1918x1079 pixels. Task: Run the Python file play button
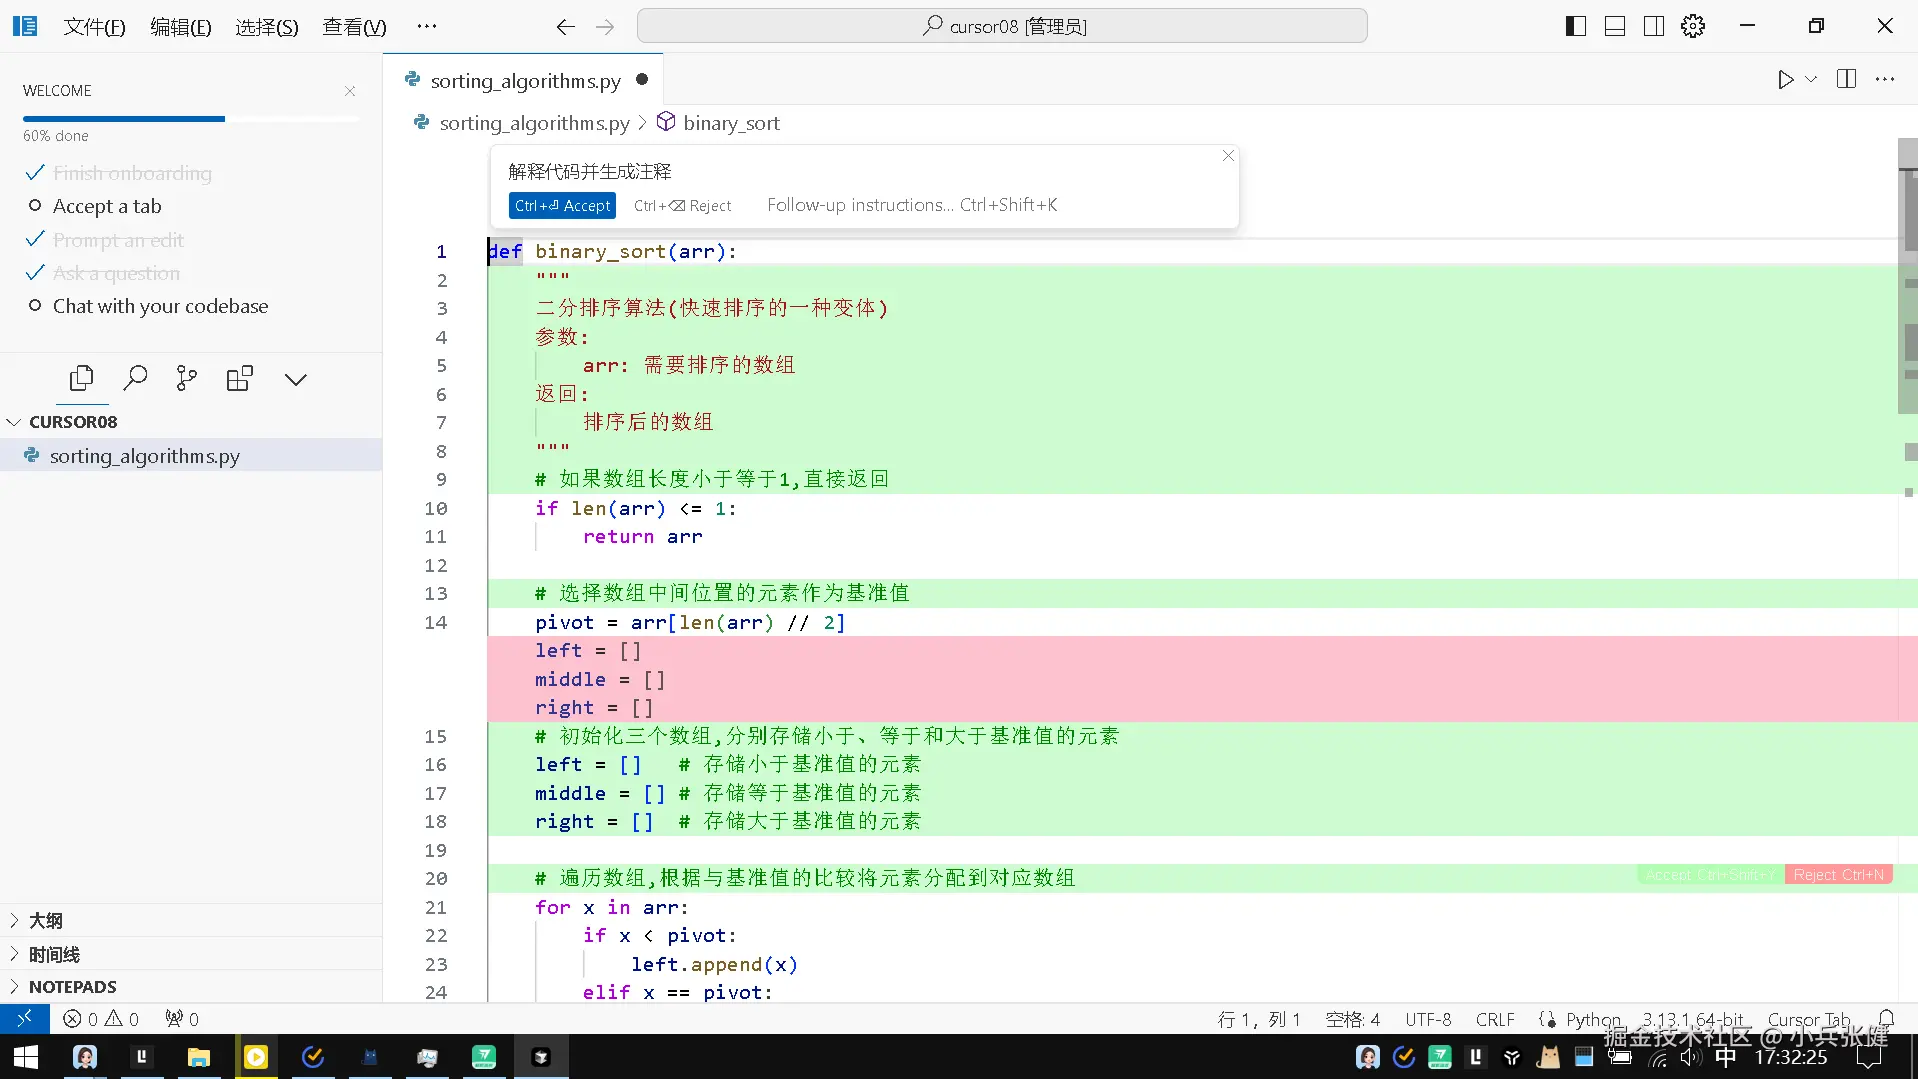(x=1785, y=80)
